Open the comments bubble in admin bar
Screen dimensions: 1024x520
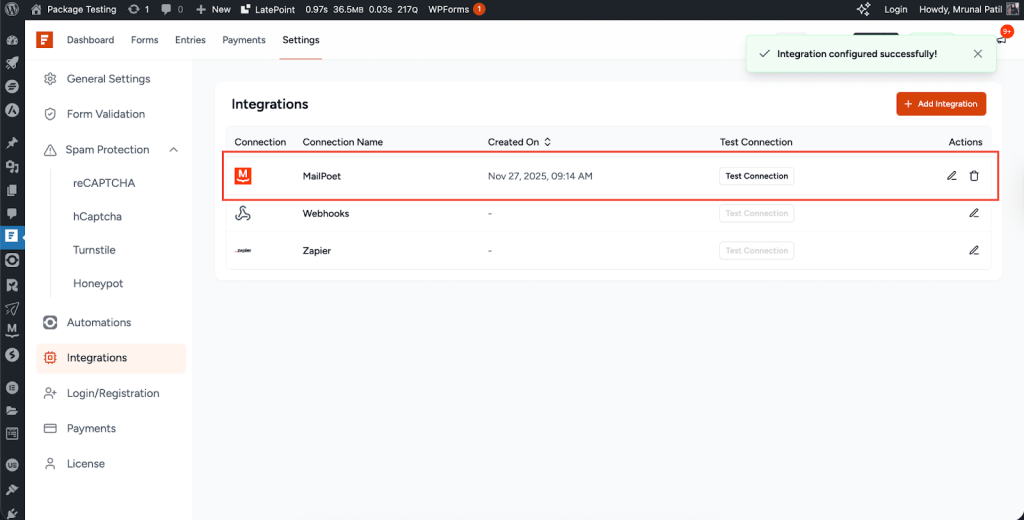[x=172, y=10]
